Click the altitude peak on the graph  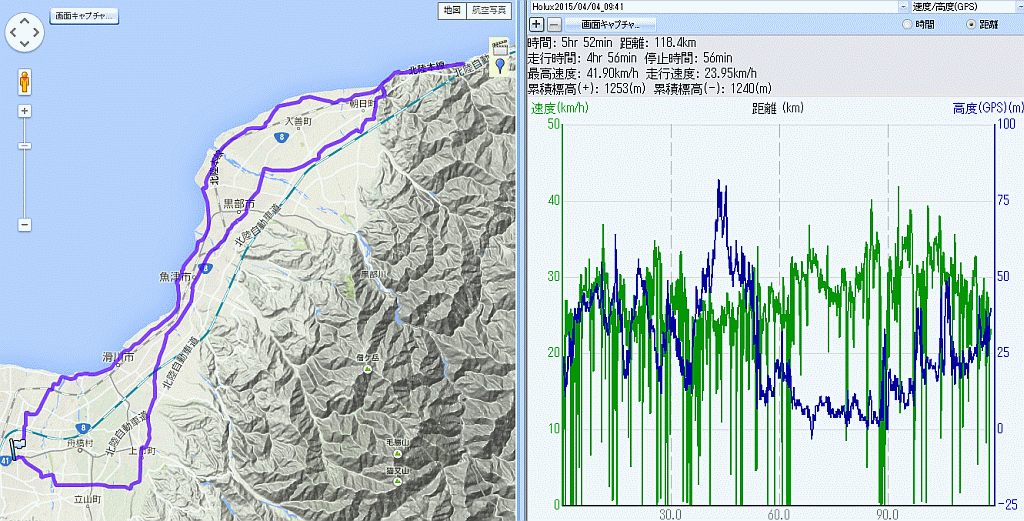tap(718, 182)
